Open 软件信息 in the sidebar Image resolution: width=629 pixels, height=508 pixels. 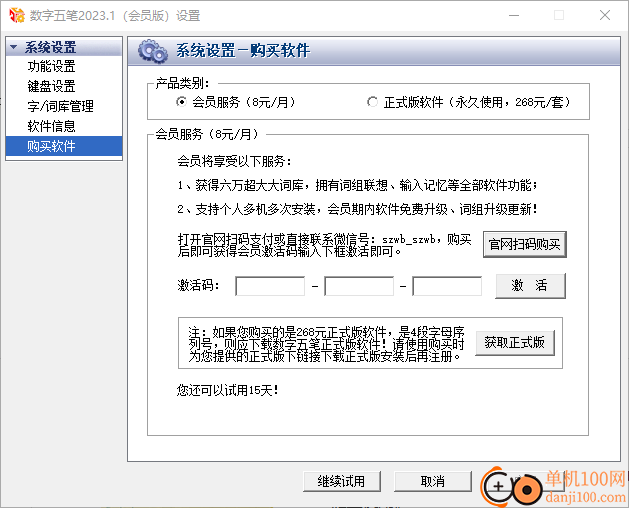[x=51, y=126]
